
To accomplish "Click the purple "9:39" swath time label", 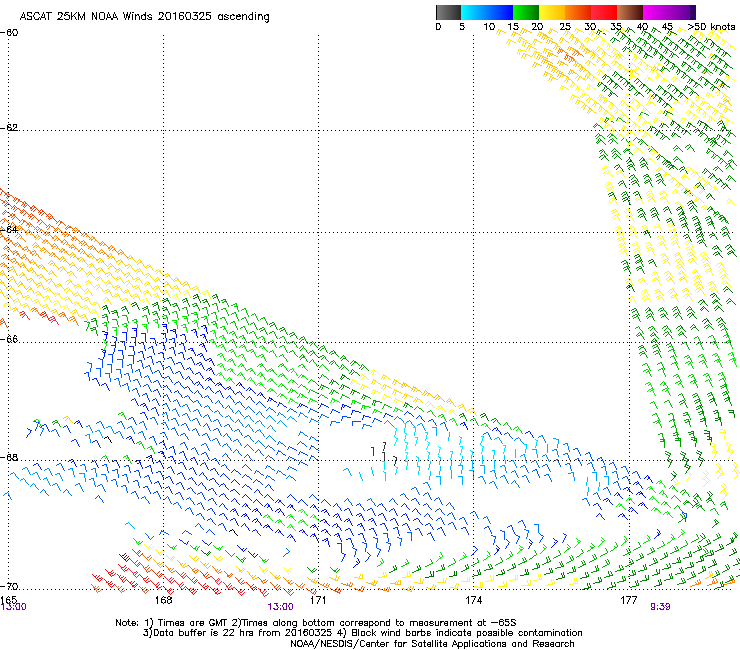I will click(x=660, y=607).
